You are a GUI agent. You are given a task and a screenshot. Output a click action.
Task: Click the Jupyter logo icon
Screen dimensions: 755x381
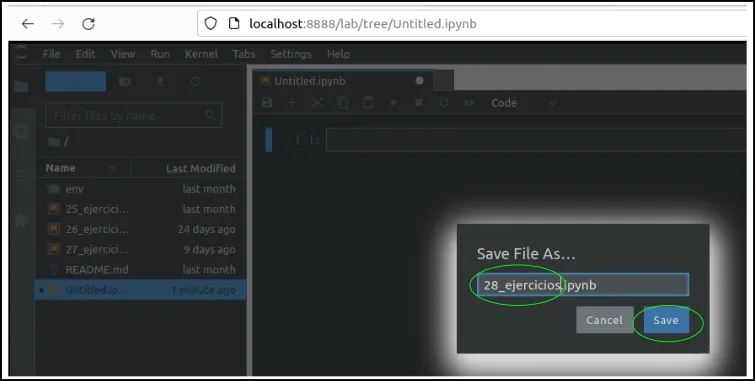coord(21,53)
